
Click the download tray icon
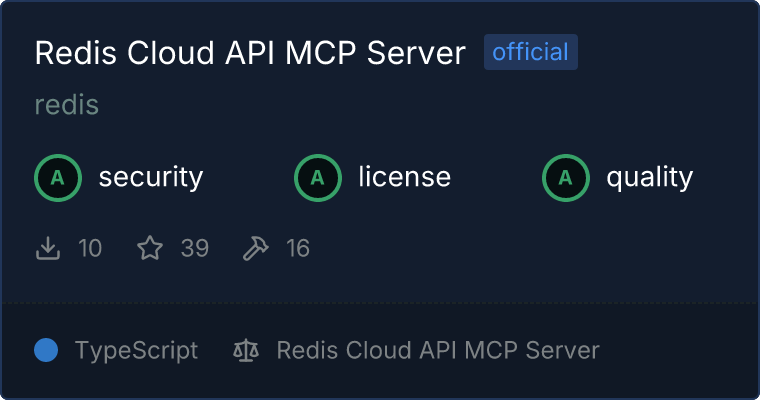(48, 248)
